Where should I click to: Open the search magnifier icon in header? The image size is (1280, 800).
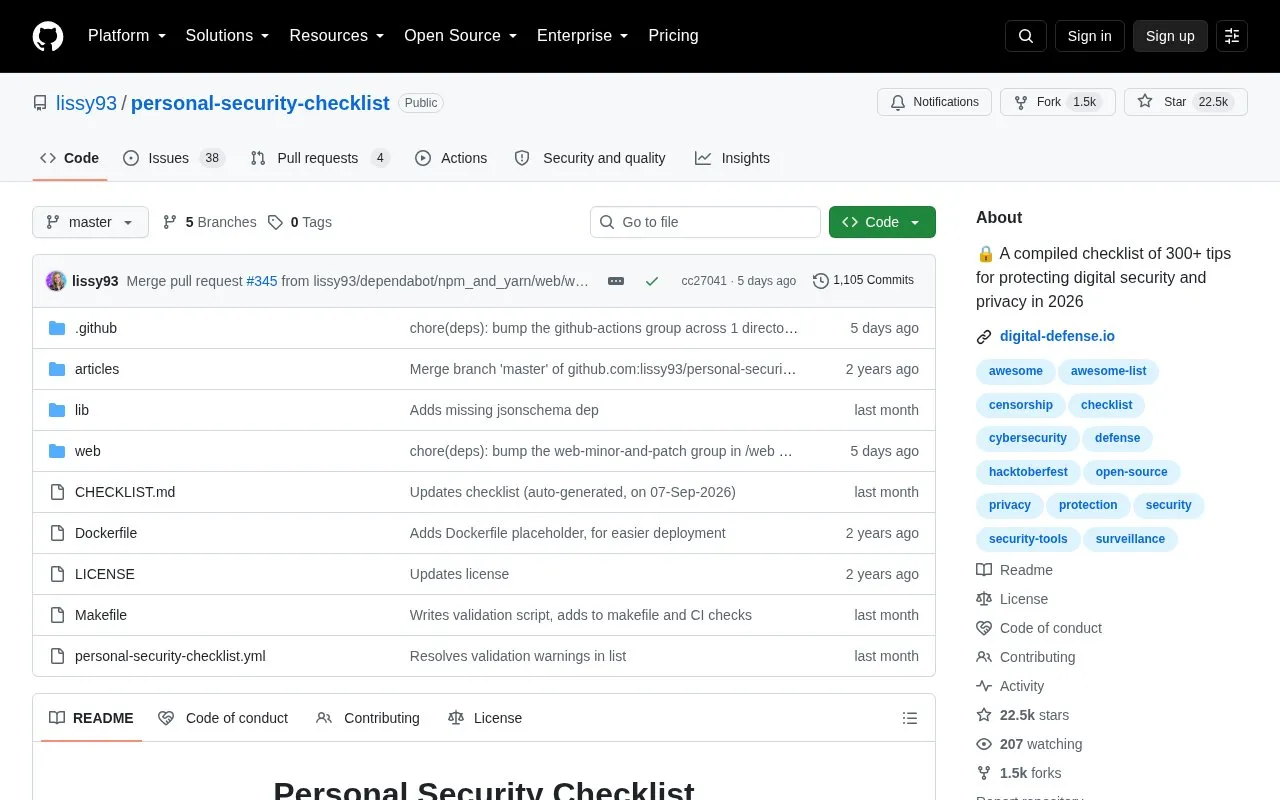coord(1026,36)
